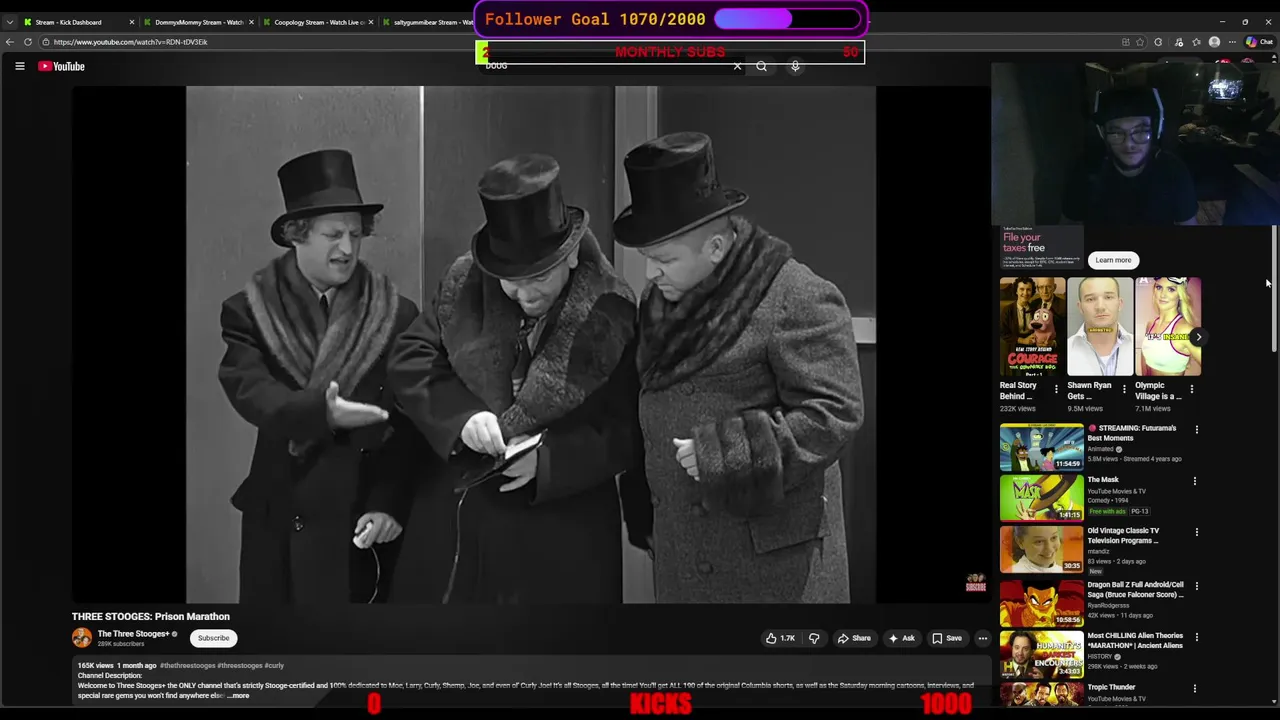Open media control icon in toolbar
Image resolution: width=1280 pixels, height=720 pixels.
click(x=1178, y=42)
